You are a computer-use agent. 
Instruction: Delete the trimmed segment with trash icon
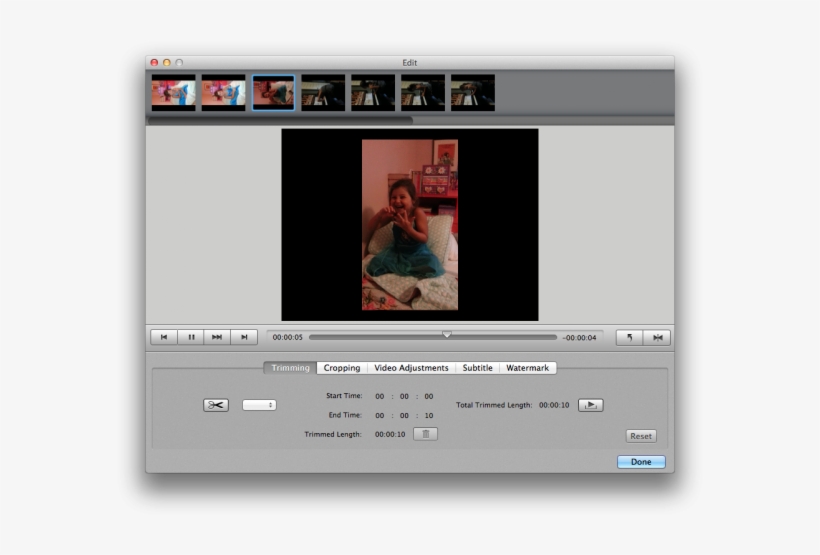tap(426, 434)
